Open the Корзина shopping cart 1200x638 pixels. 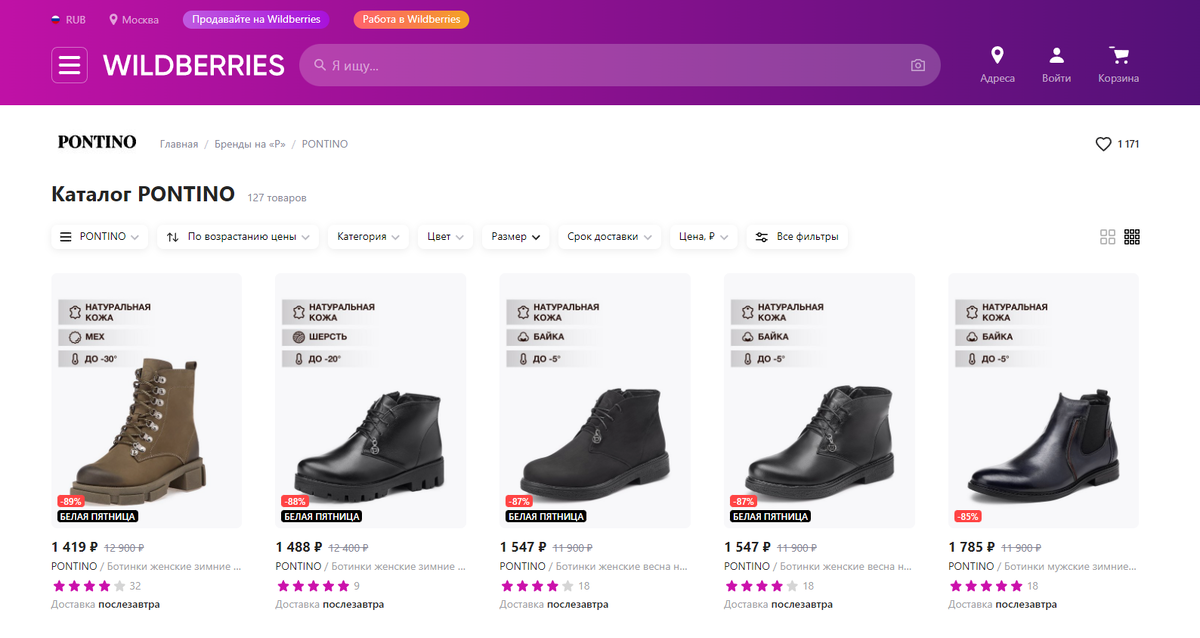[x=1118, y=65]
